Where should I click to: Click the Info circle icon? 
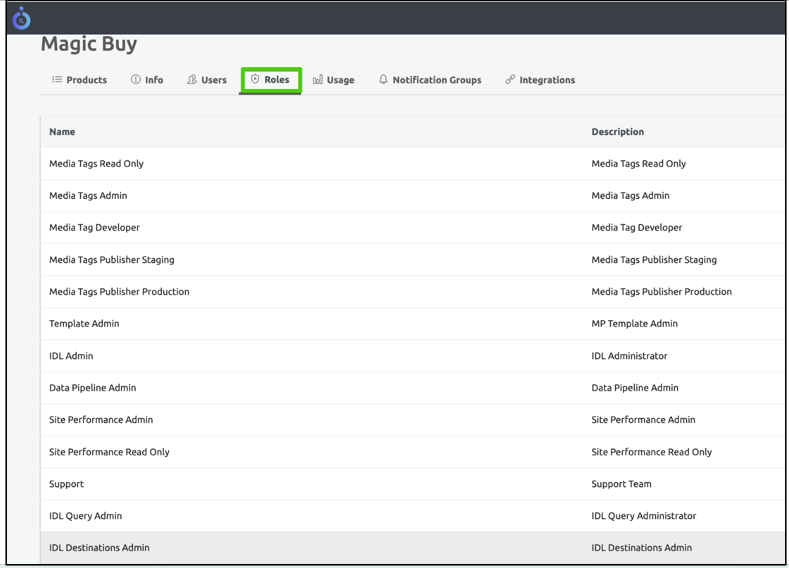coord(136,80)
